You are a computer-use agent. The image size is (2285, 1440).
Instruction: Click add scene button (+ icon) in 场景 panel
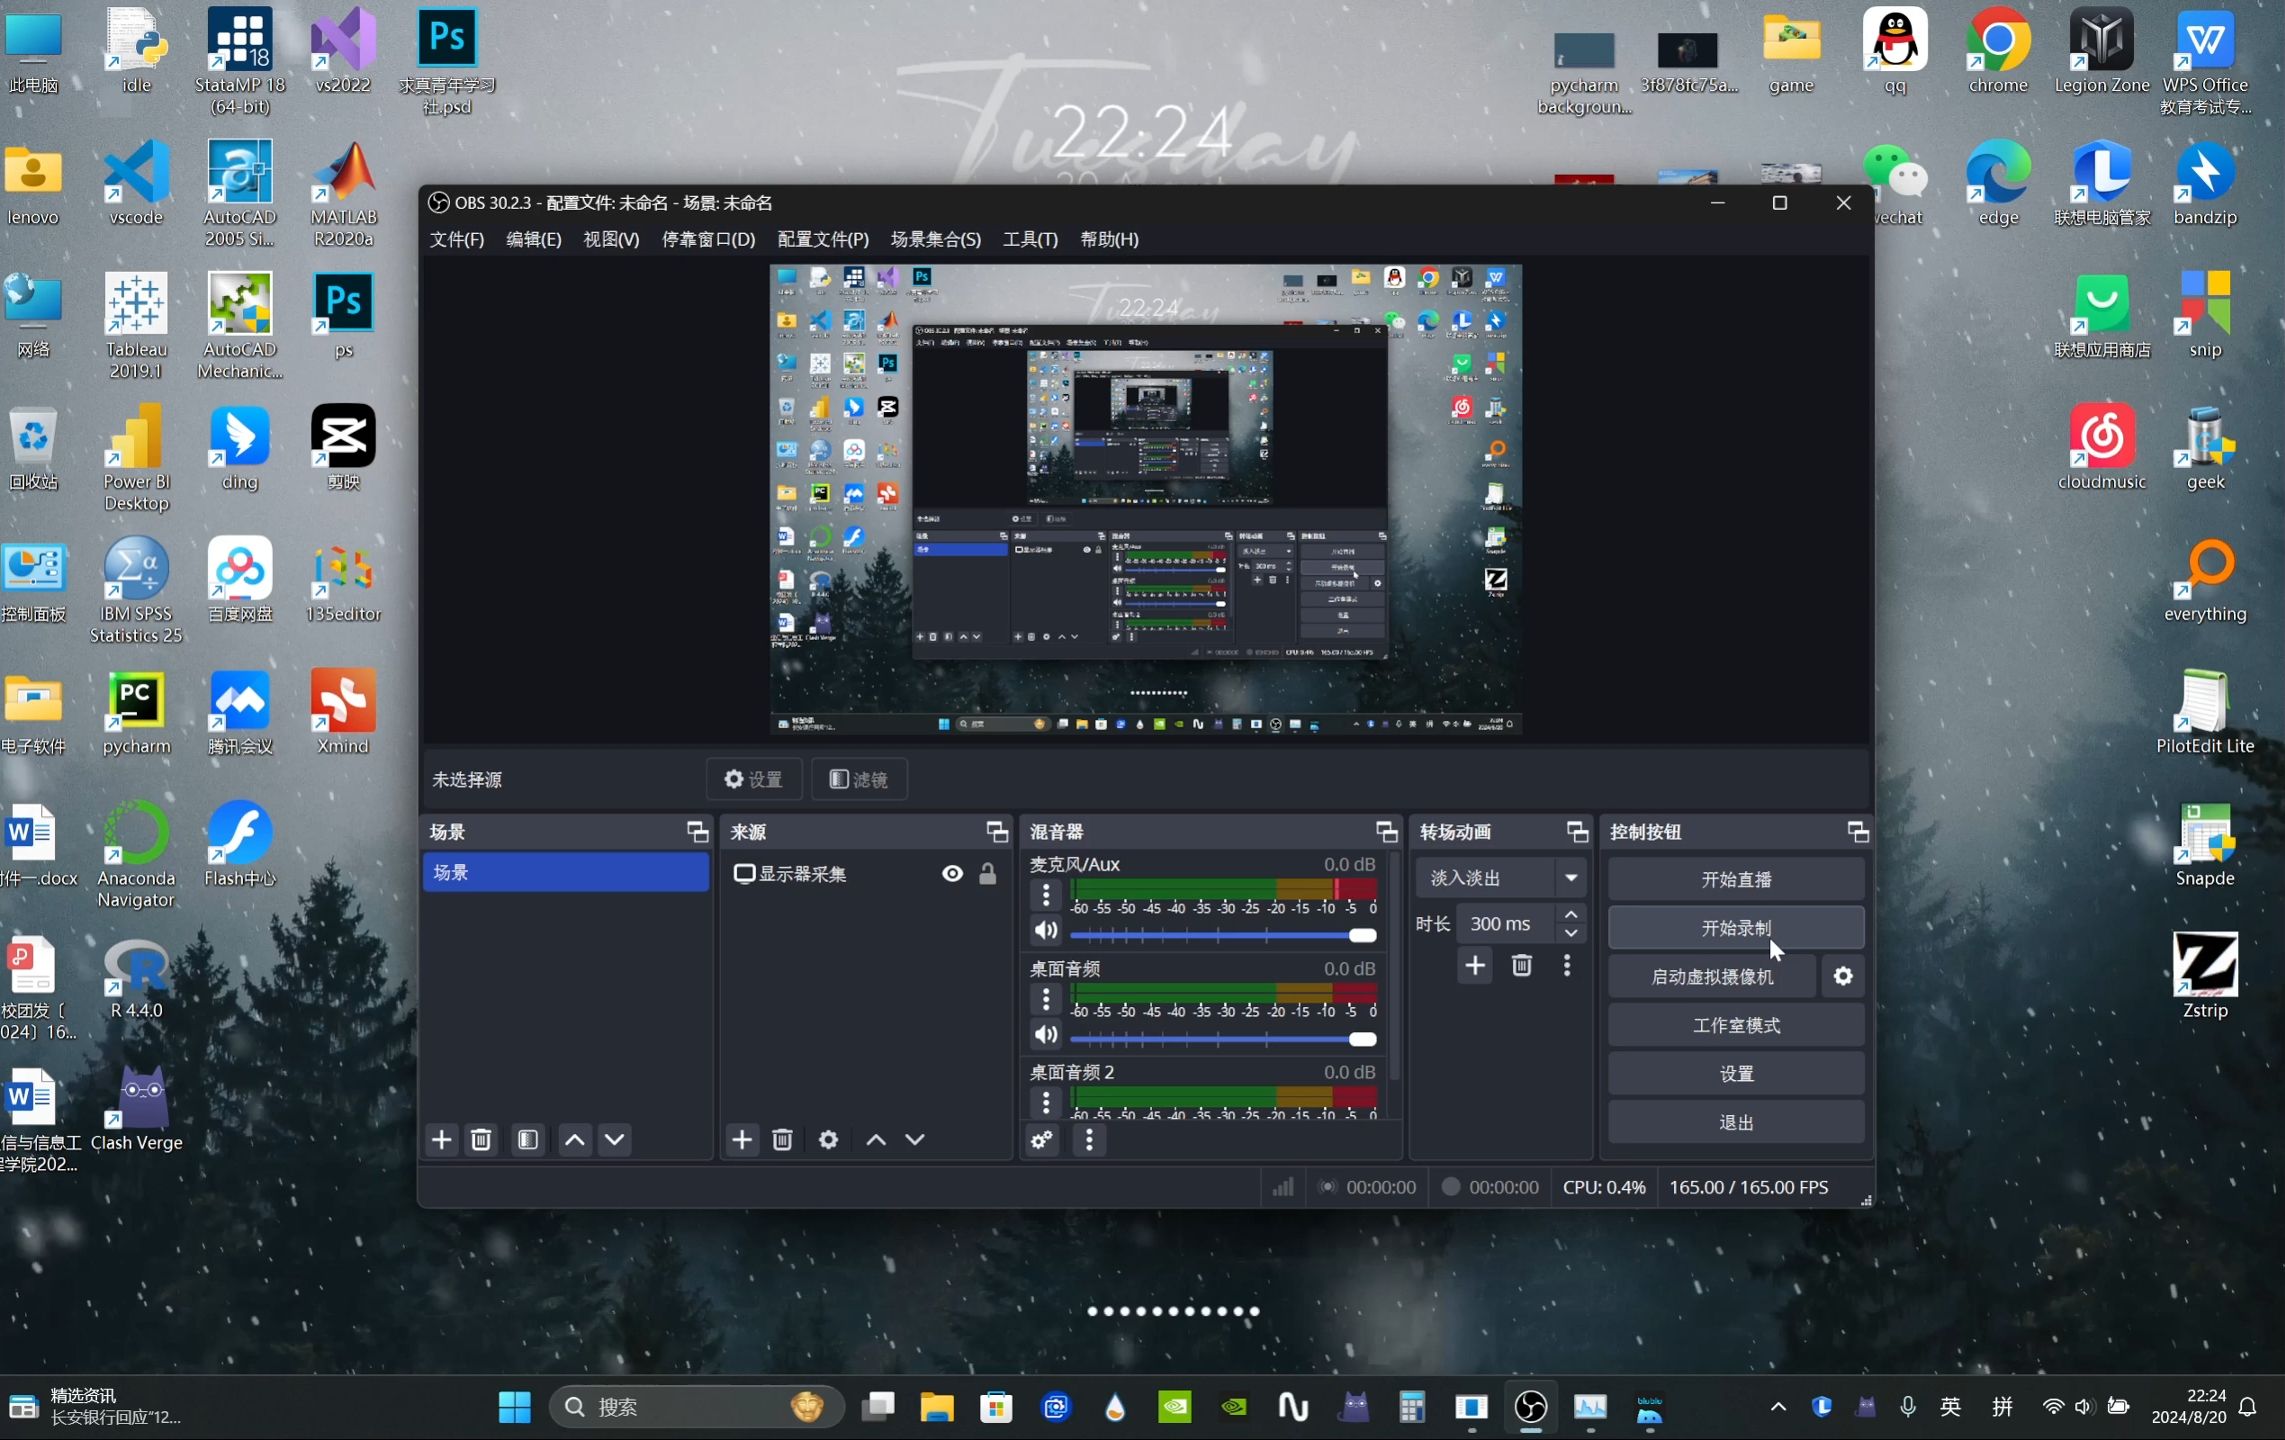439,1140
